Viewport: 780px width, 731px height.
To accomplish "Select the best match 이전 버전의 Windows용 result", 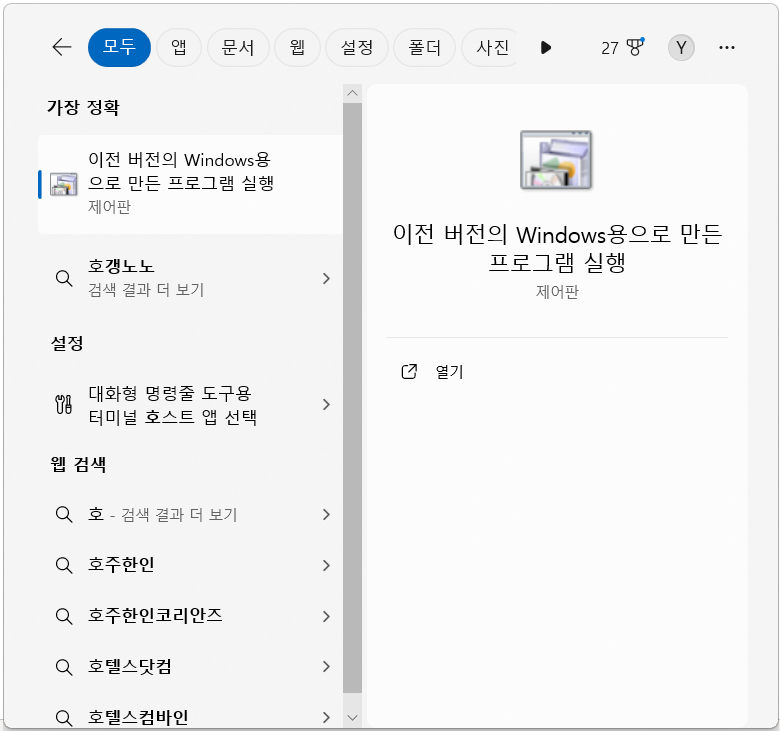I will pos(190,184).
